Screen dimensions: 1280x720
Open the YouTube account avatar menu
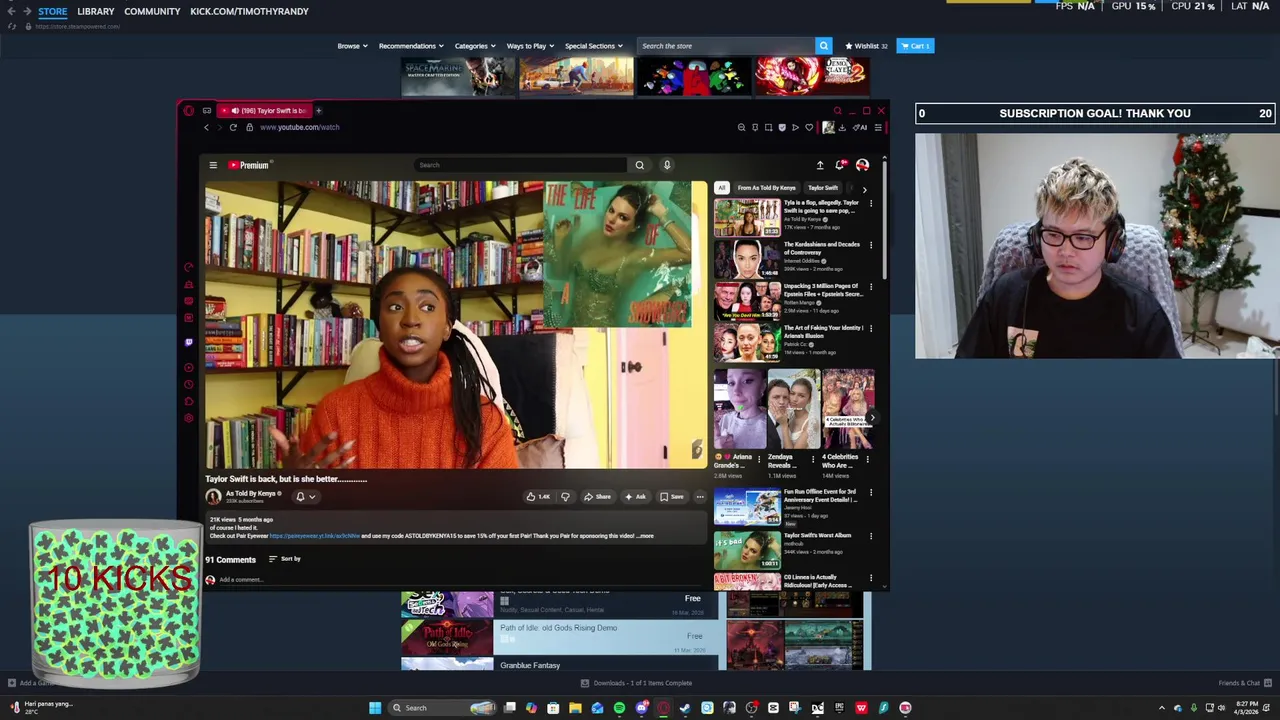[862, 165]
